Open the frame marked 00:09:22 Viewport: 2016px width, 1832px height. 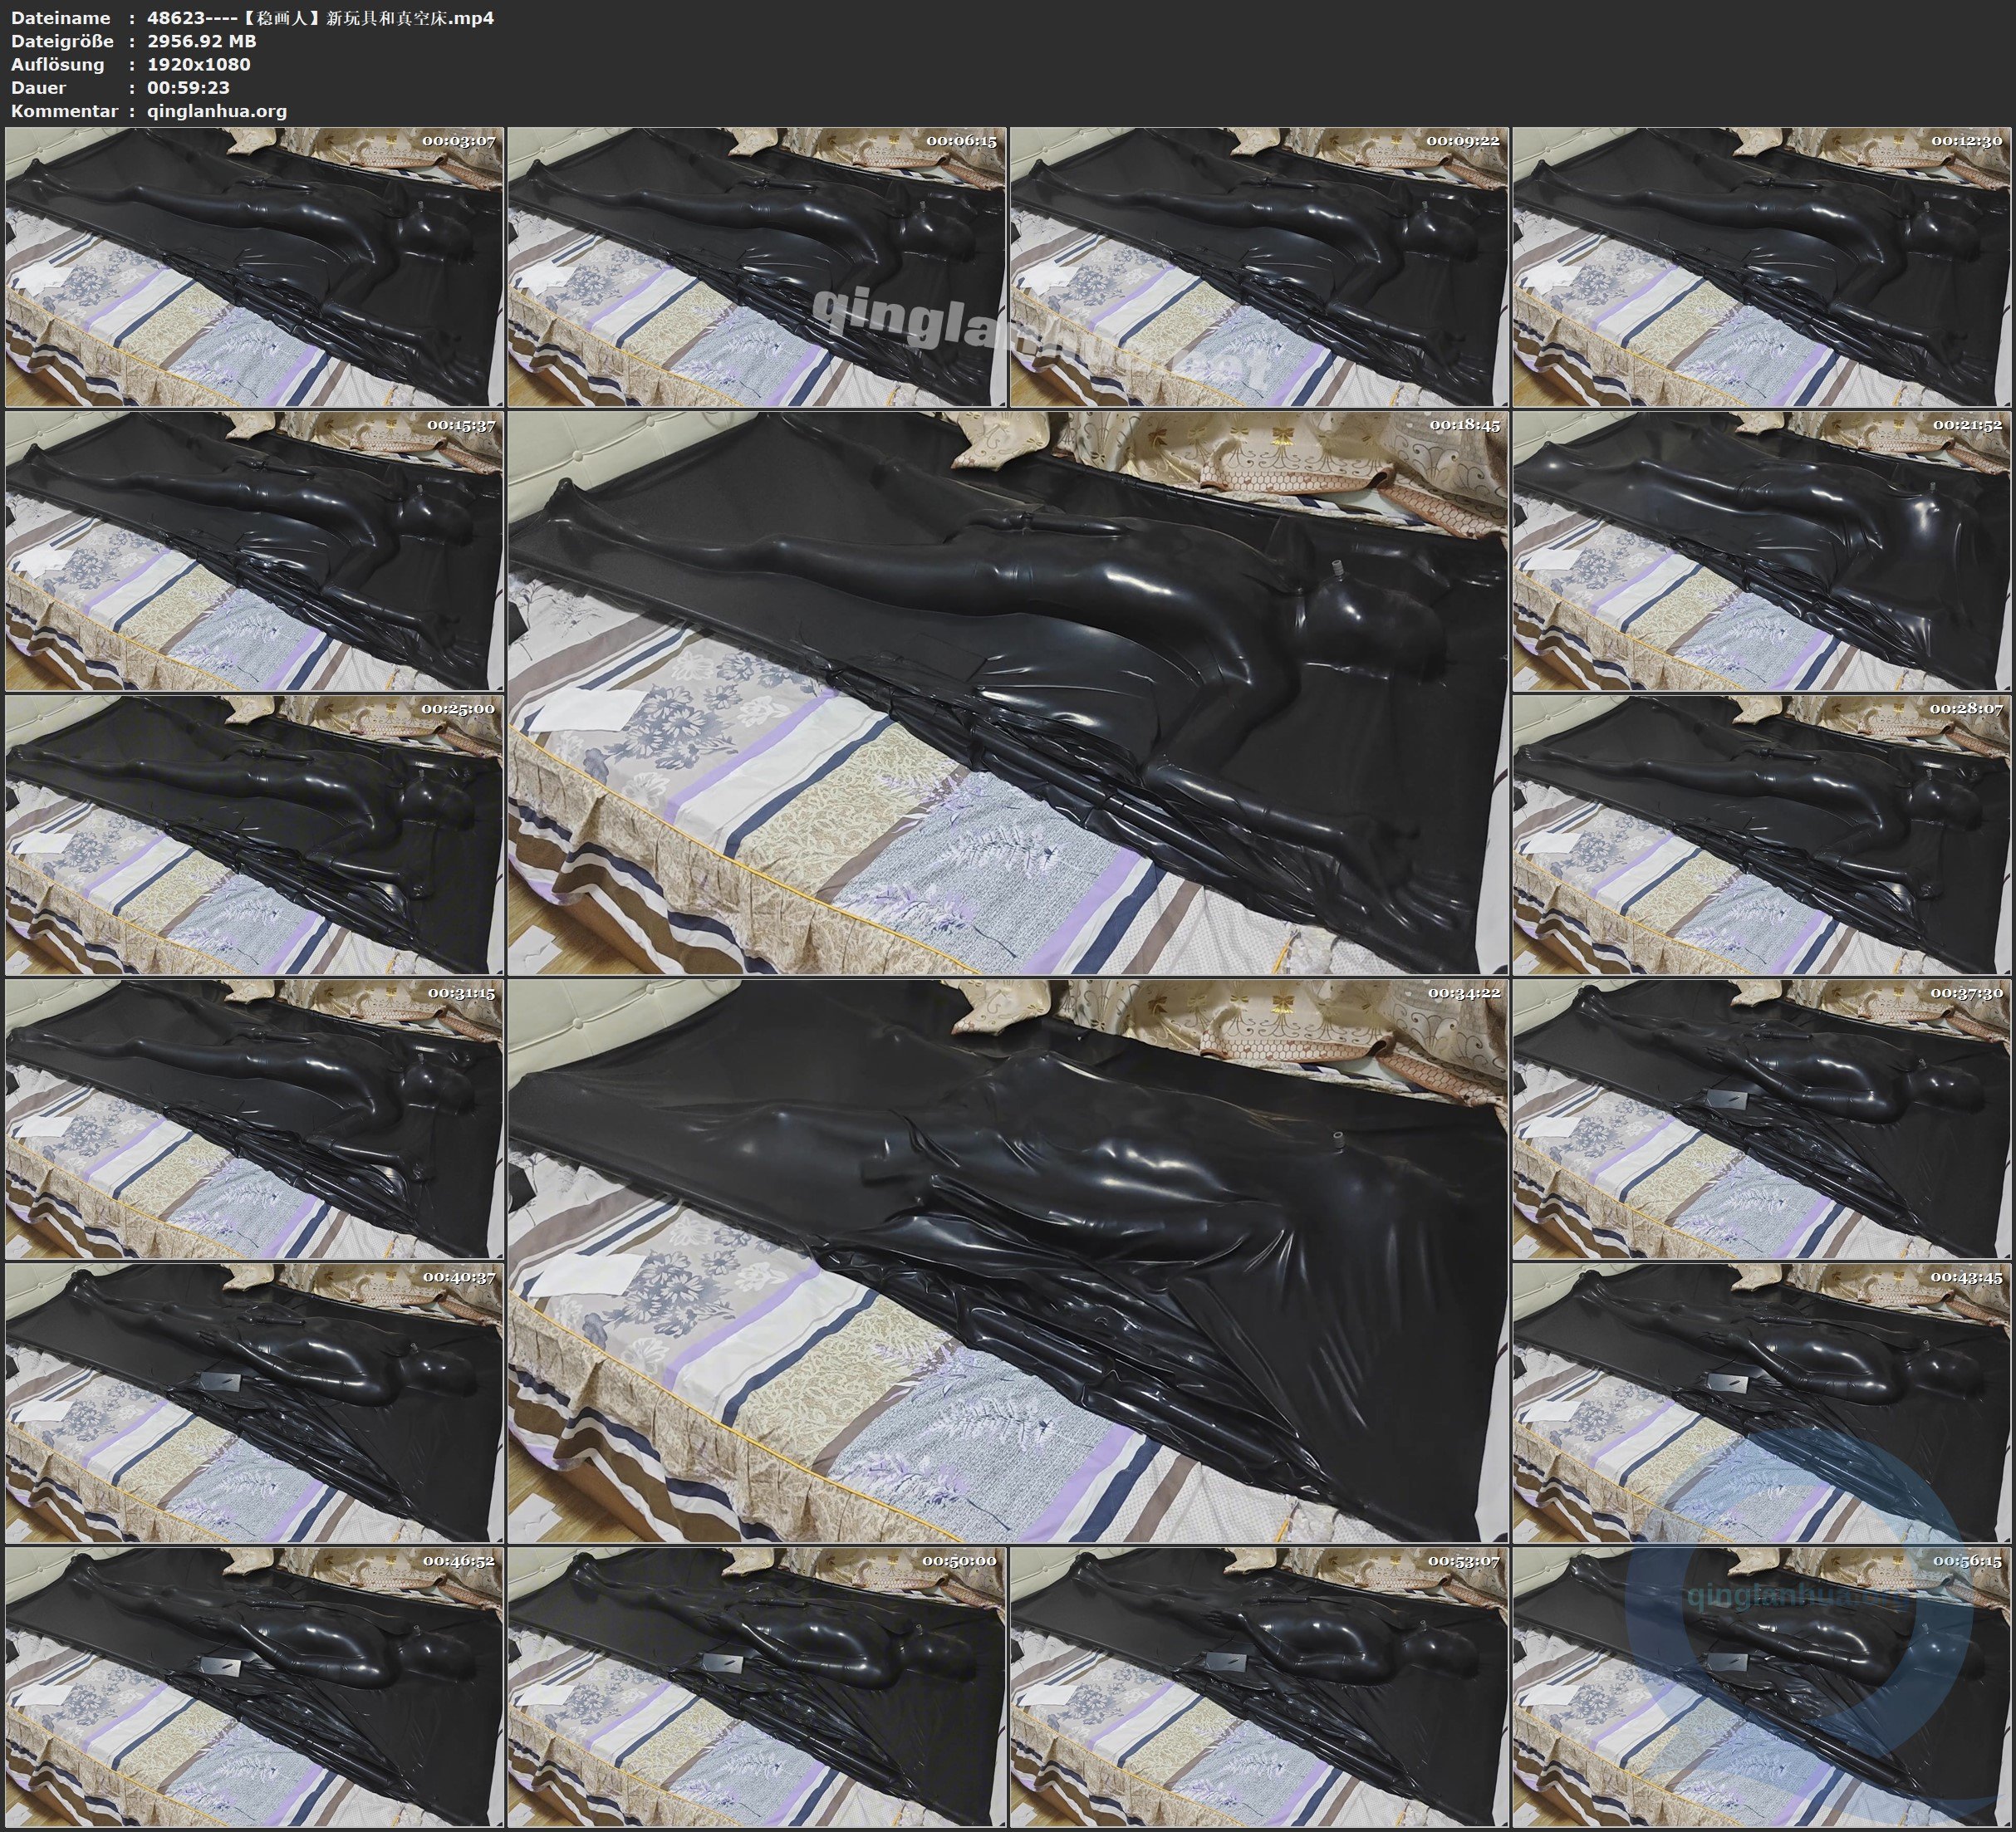click(1259, 267)
